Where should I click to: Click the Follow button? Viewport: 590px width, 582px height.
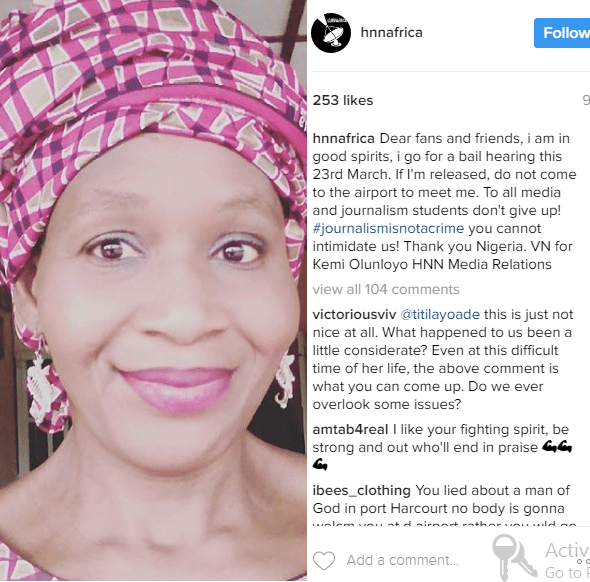click(x=563, y=33)
